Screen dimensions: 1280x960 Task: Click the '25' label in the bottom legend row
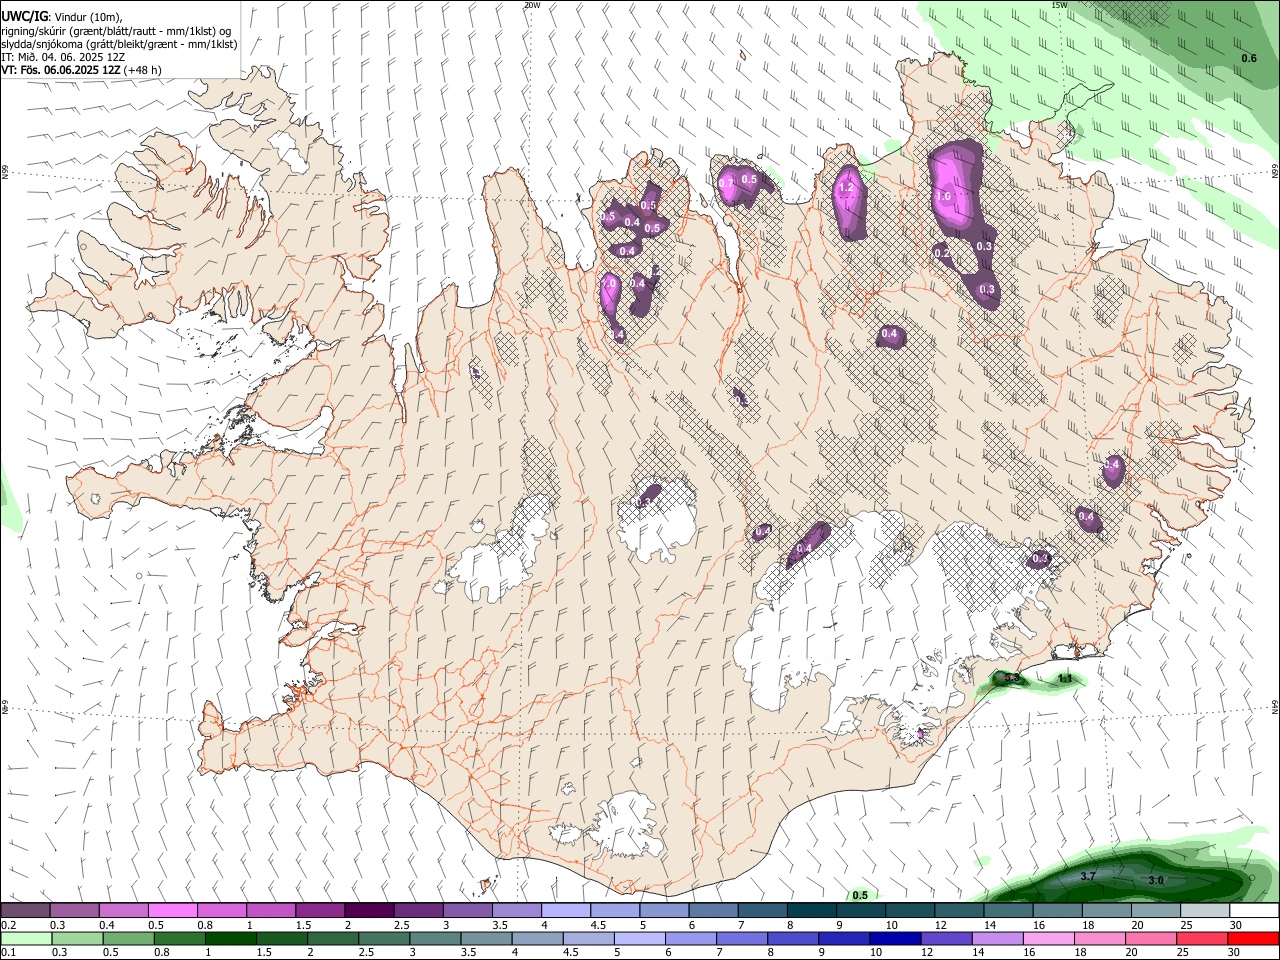click(x=1184, y=953)
